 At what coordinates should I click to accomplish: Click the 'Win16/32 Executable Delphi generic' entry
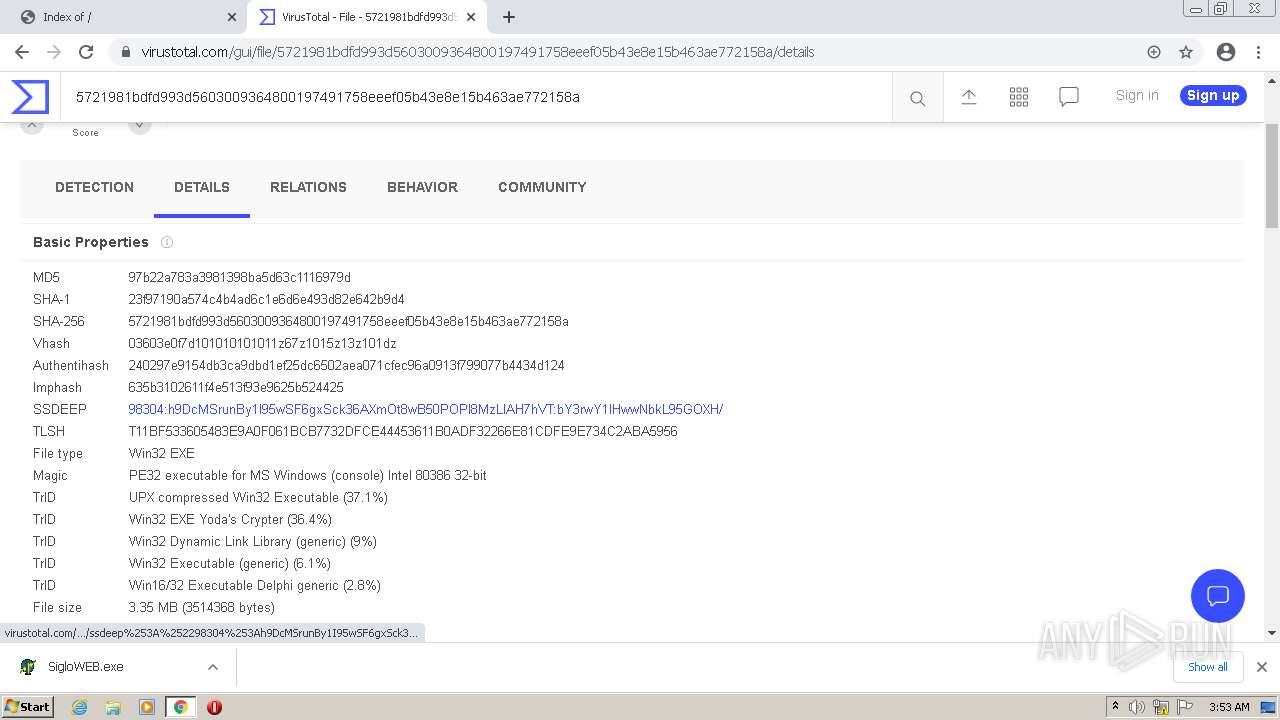254,585
